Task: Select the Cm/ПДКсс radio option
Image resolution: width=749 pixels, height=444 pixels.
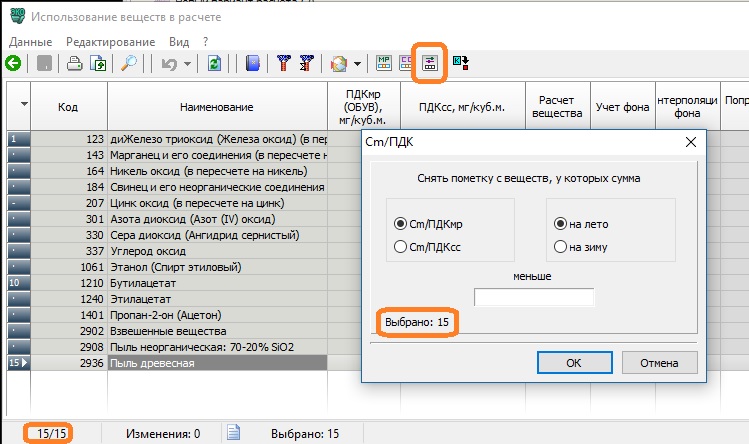Action: coord(401,246)
